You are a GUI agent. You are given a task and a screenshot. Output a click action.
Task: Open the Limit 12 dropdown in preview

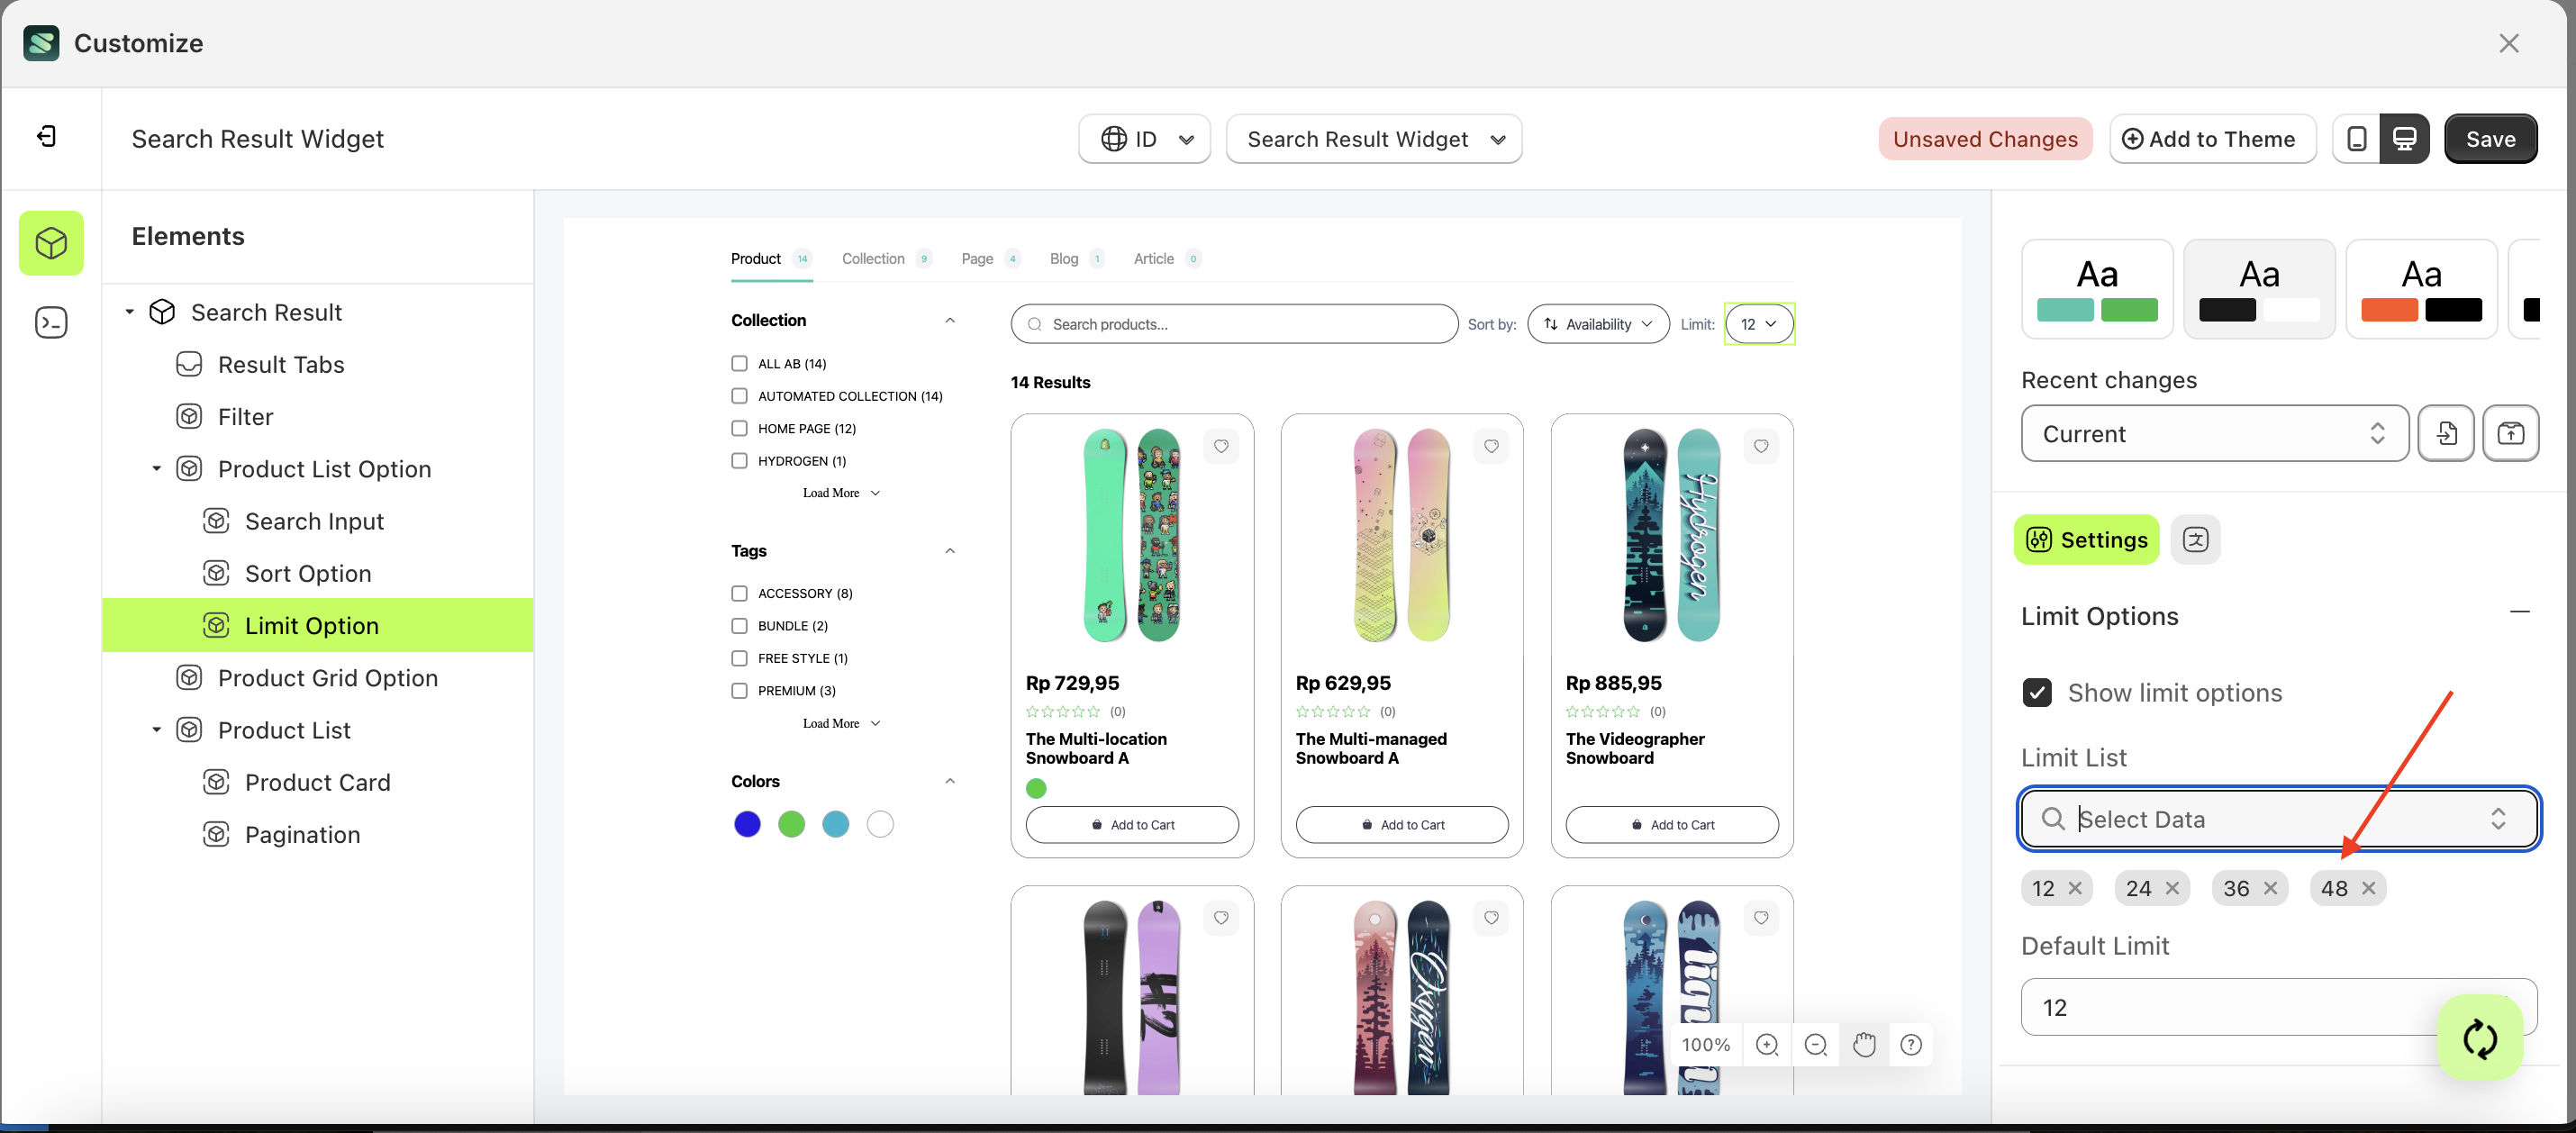1759,323
